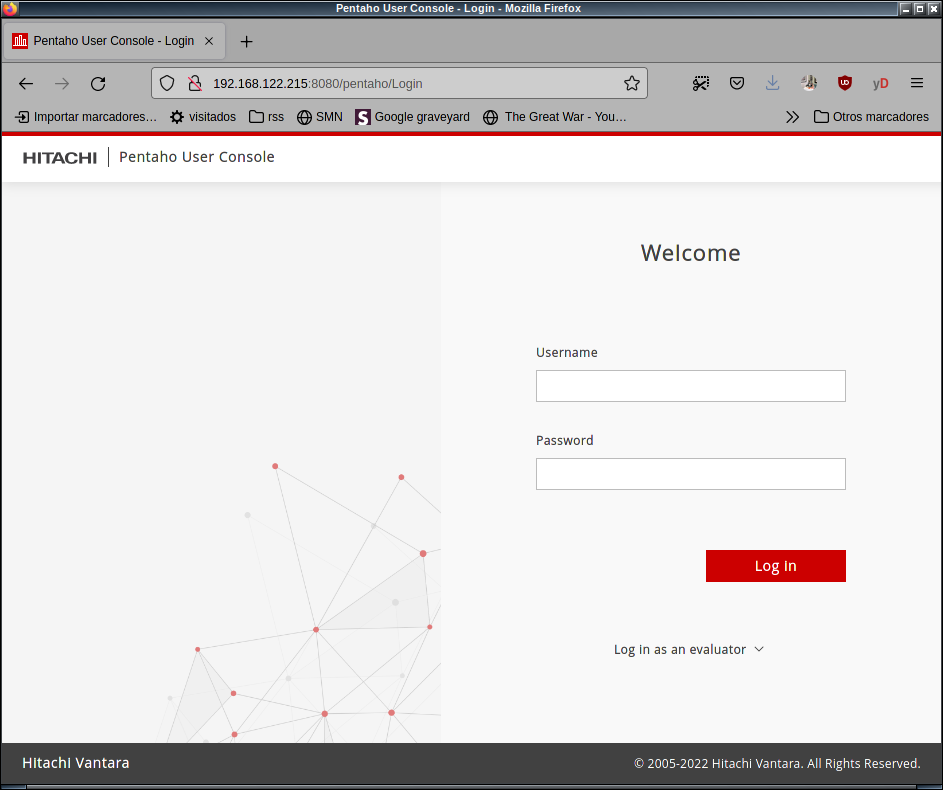
Task: Open Importar marcadores bookmark
Action: (86, 117)
